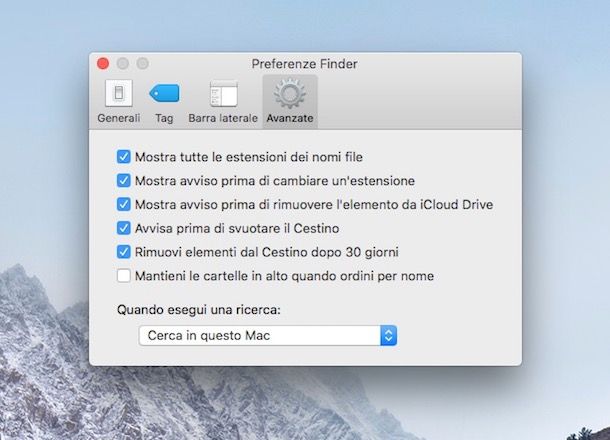
Task: Open the blue Tag preferences icon
Action: click(164, 93)
